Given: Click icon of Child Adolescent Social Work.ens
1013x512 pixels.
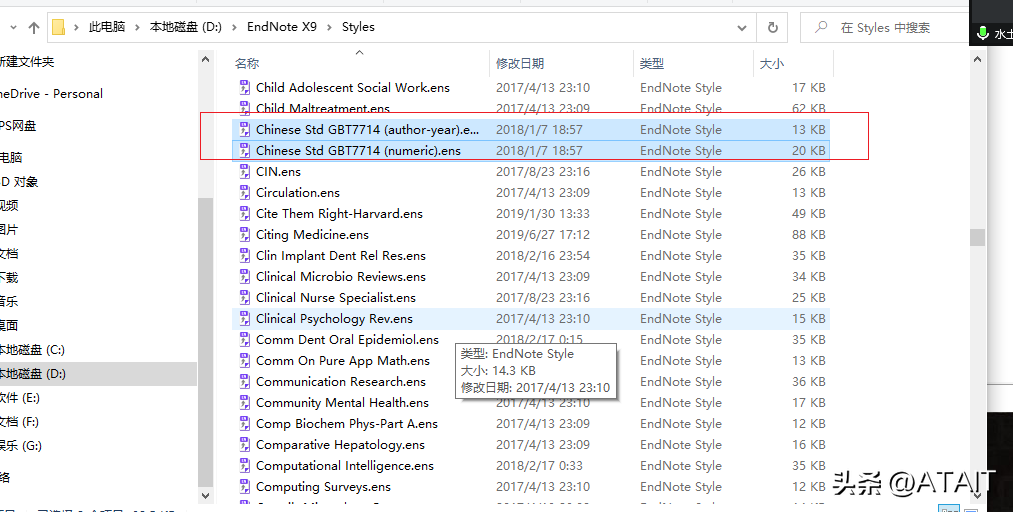Looking at the screenshot, I should coord(244,87).
